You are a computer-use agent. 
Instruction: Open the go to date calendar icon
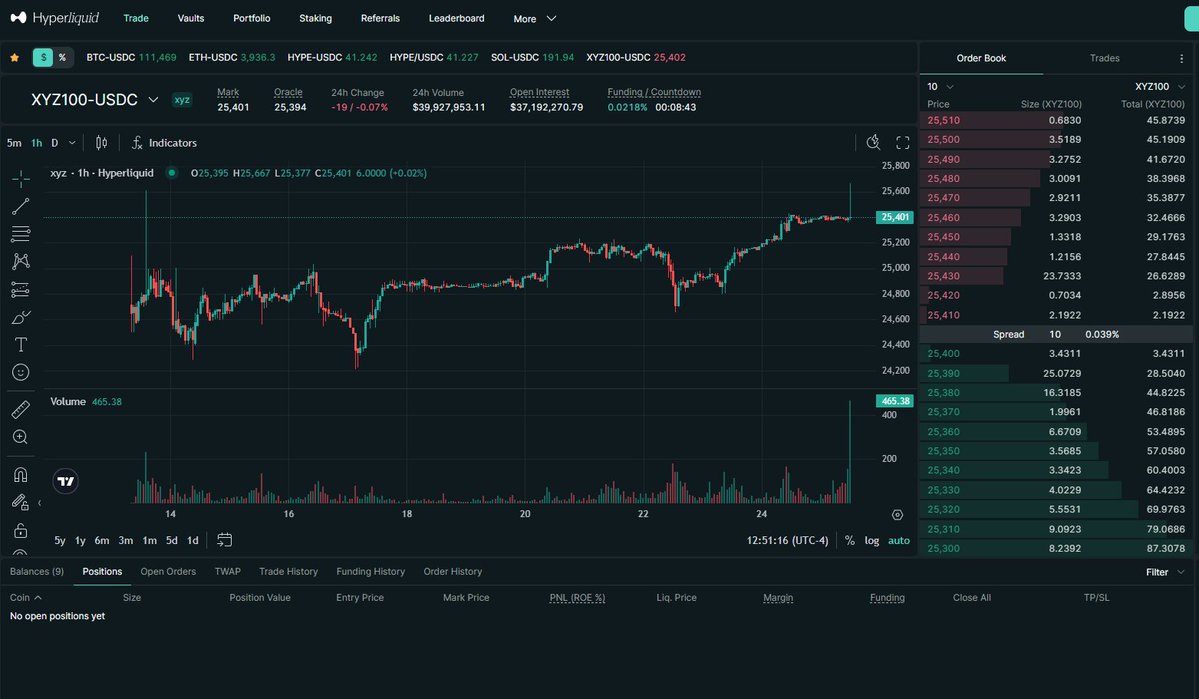tap(224, 540)
